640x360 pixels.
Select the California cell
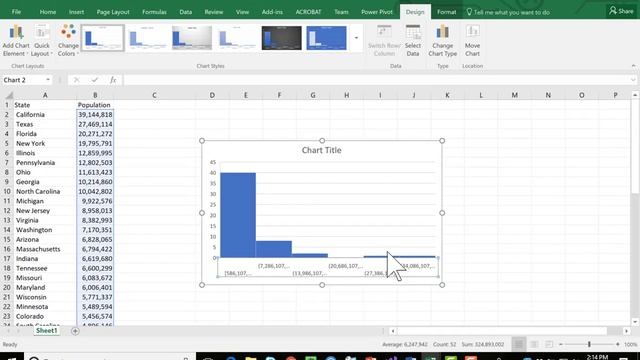(x=45, y=115)
